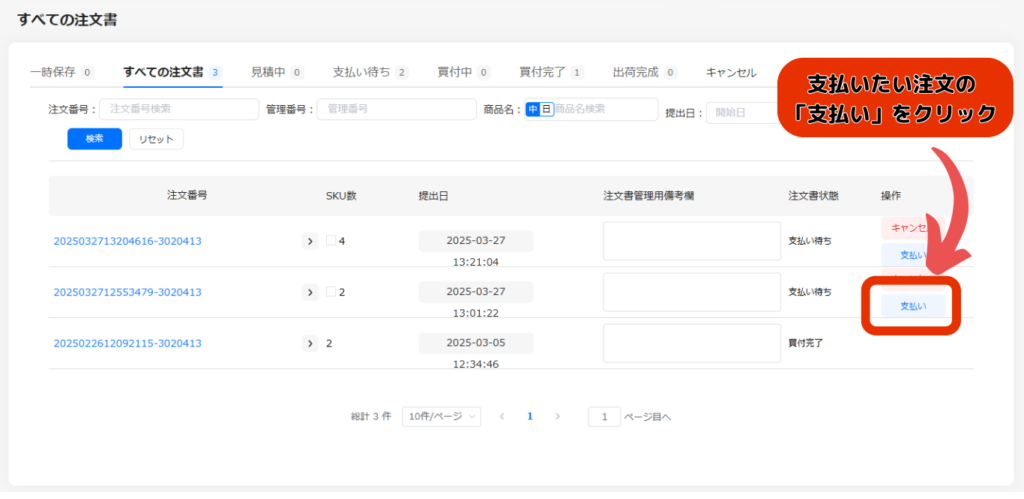1024x499 pixels.
Task: Expand row of order 2025032712553479-3020413
Action: point(310,292)
